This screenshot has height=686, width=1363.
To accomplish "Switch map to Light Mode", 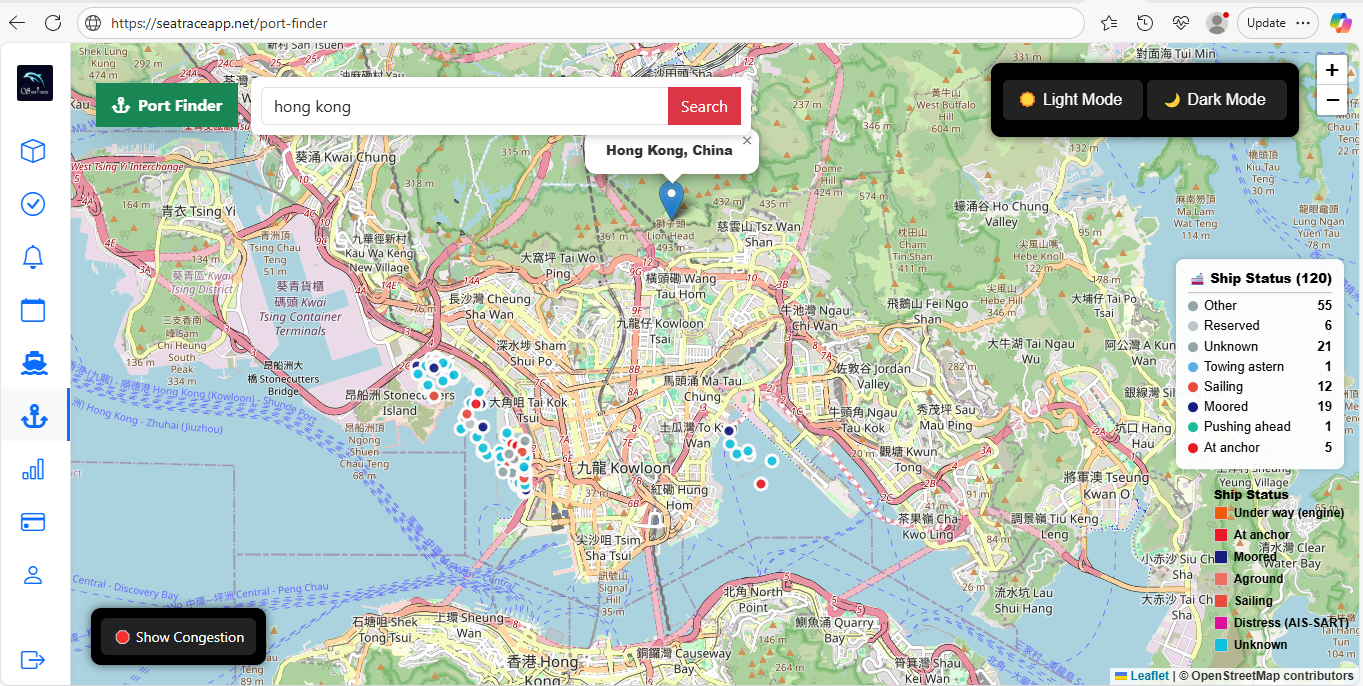I will [x=1072, y=100].
